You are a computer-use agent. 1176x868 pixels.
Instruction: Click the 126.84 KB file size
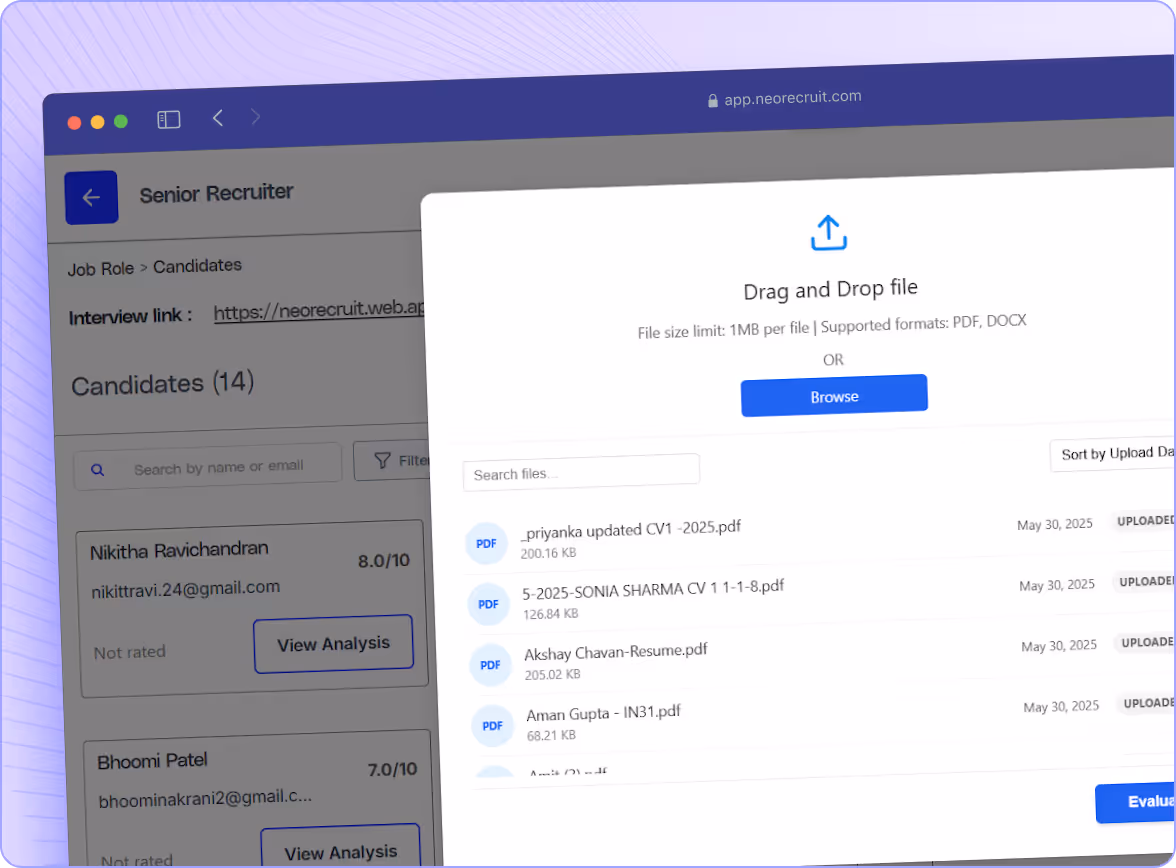(550, 614)
